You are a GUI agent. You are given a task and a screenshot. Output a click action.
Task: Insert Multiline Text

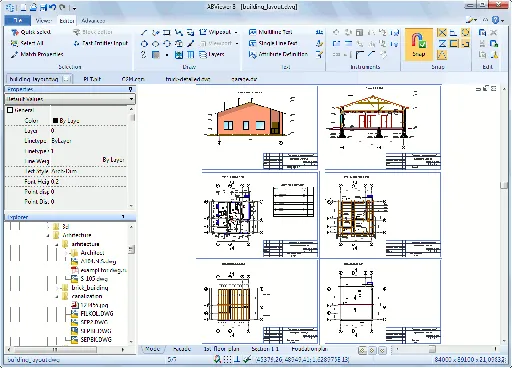click(x=270, y=32)
